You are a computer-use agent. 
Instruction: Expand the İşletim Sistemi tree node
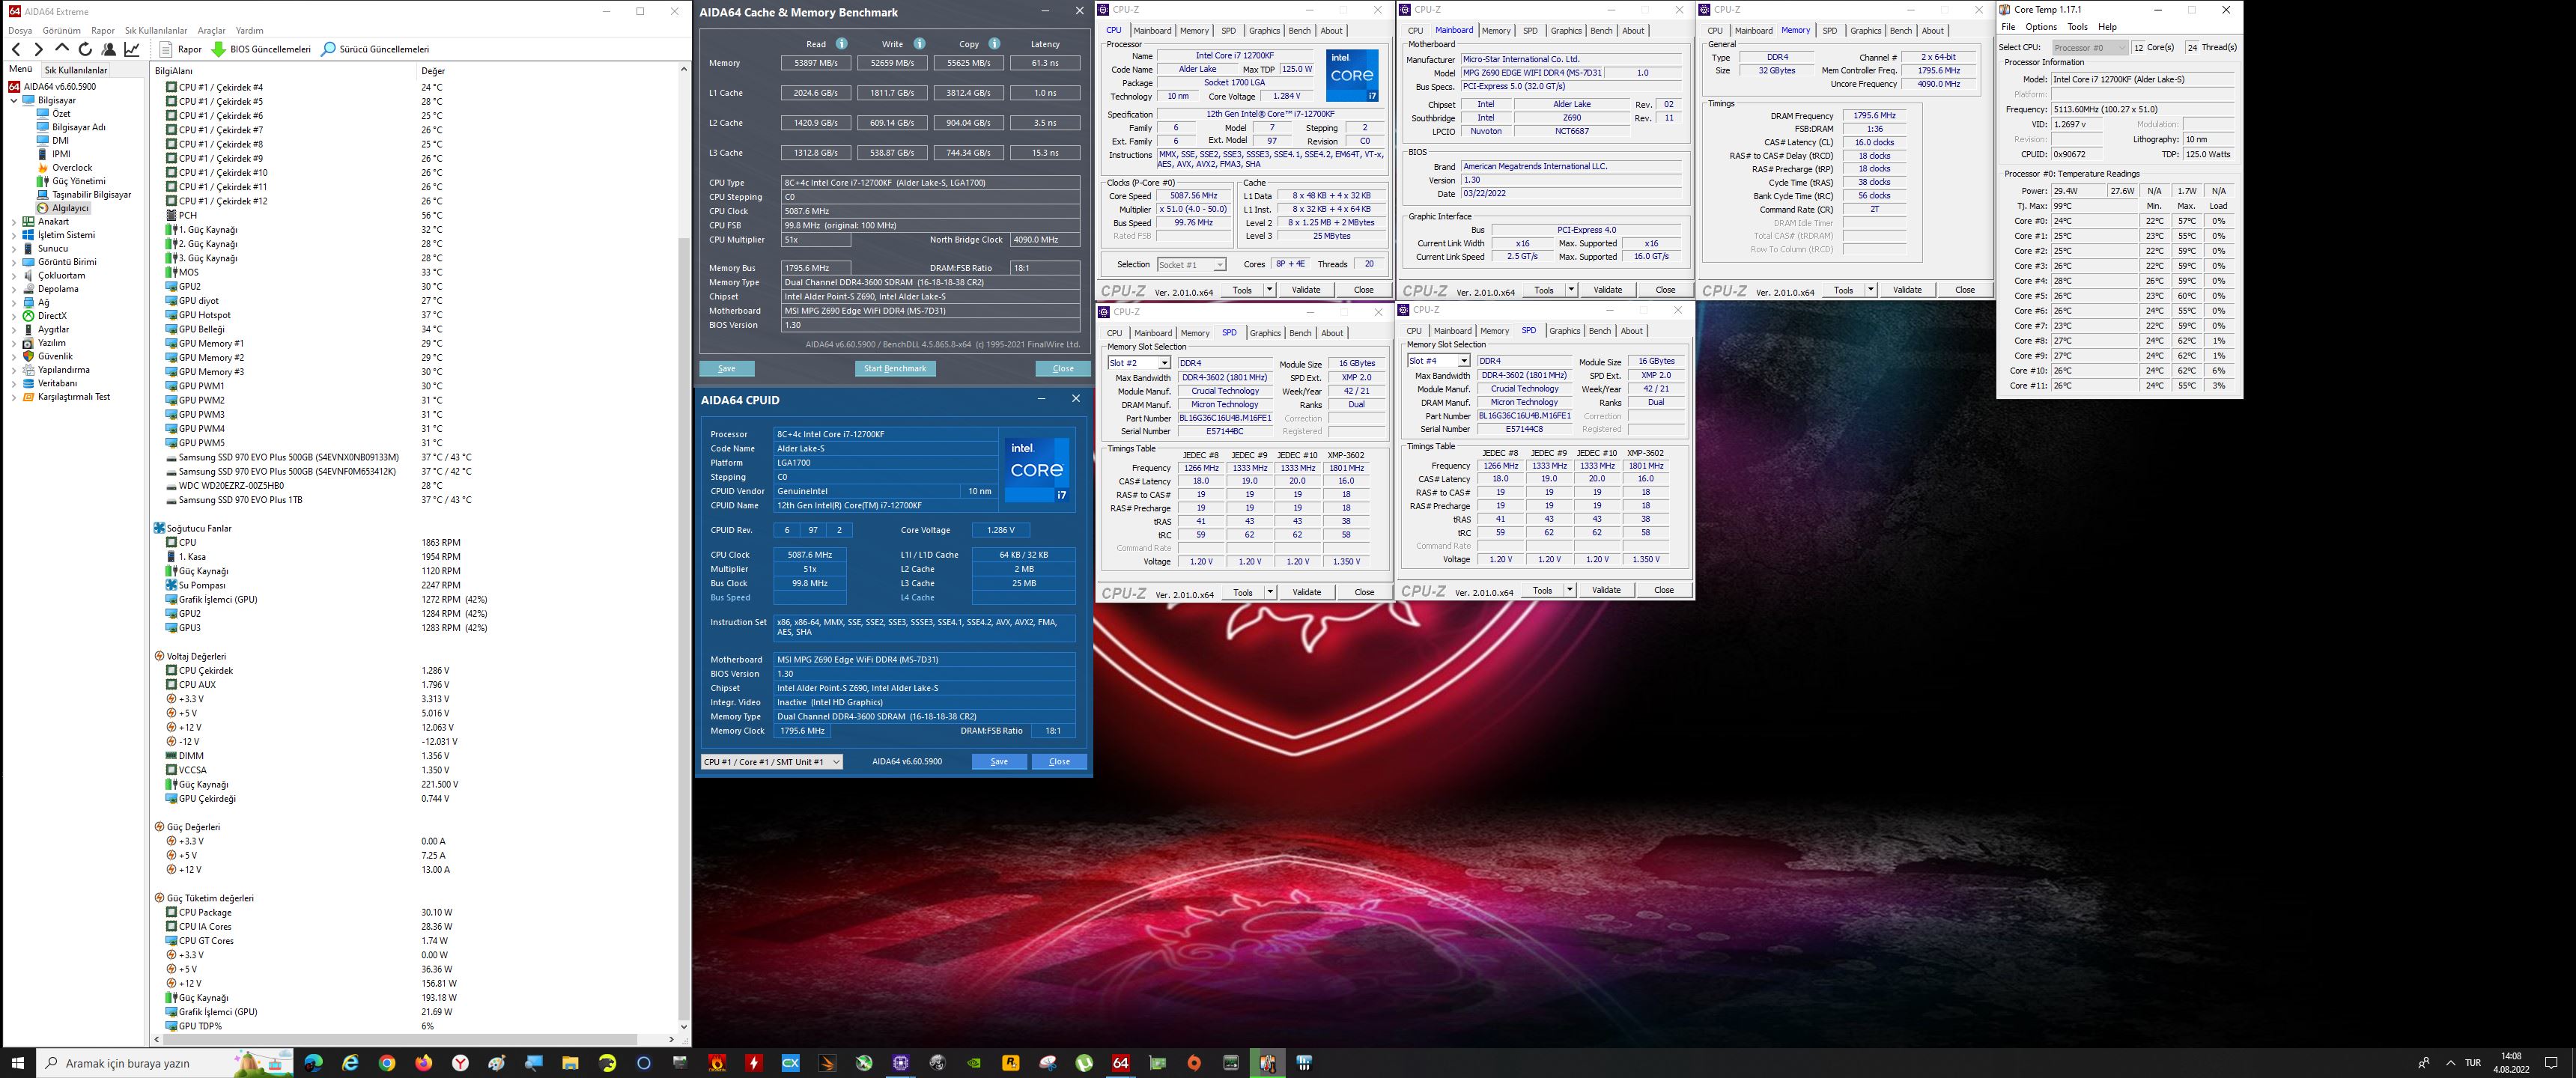14,235
